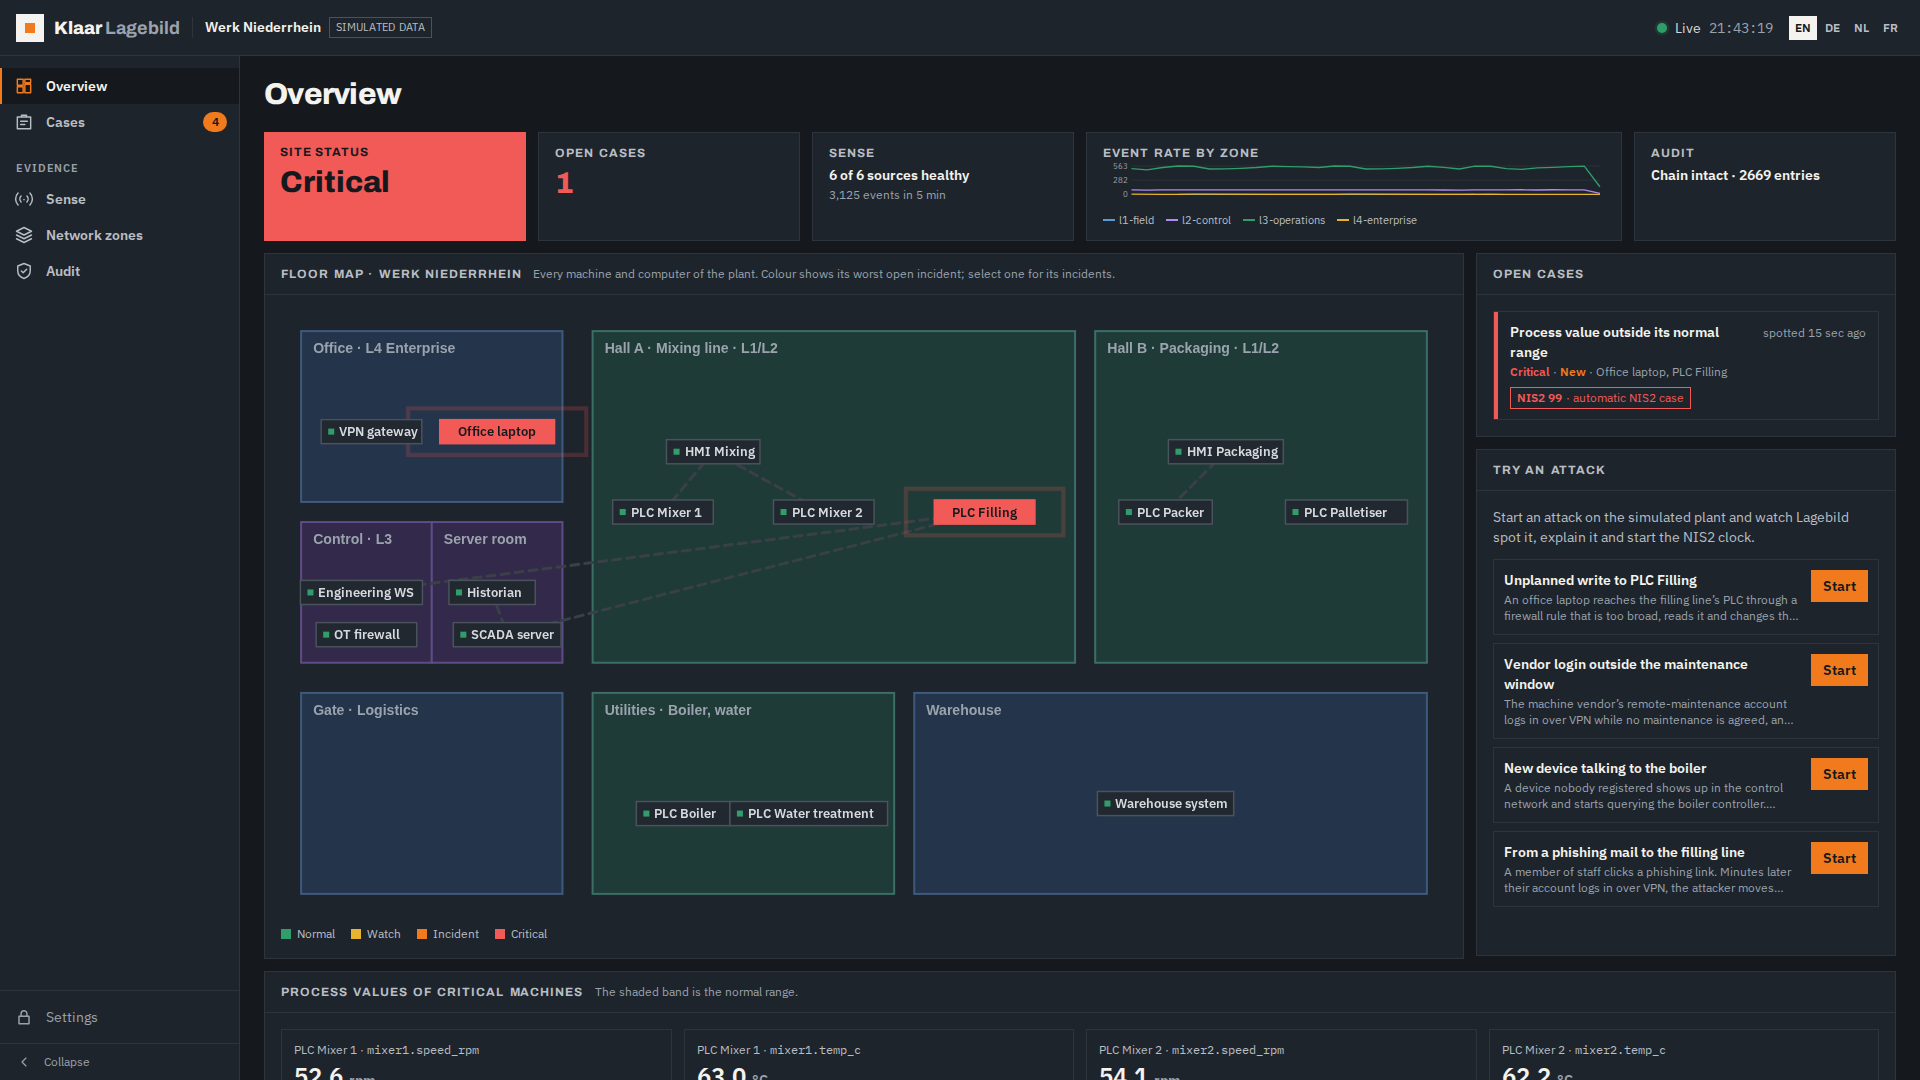
Task: Collapse the sidebar with the chevron
Action: 24,1062
